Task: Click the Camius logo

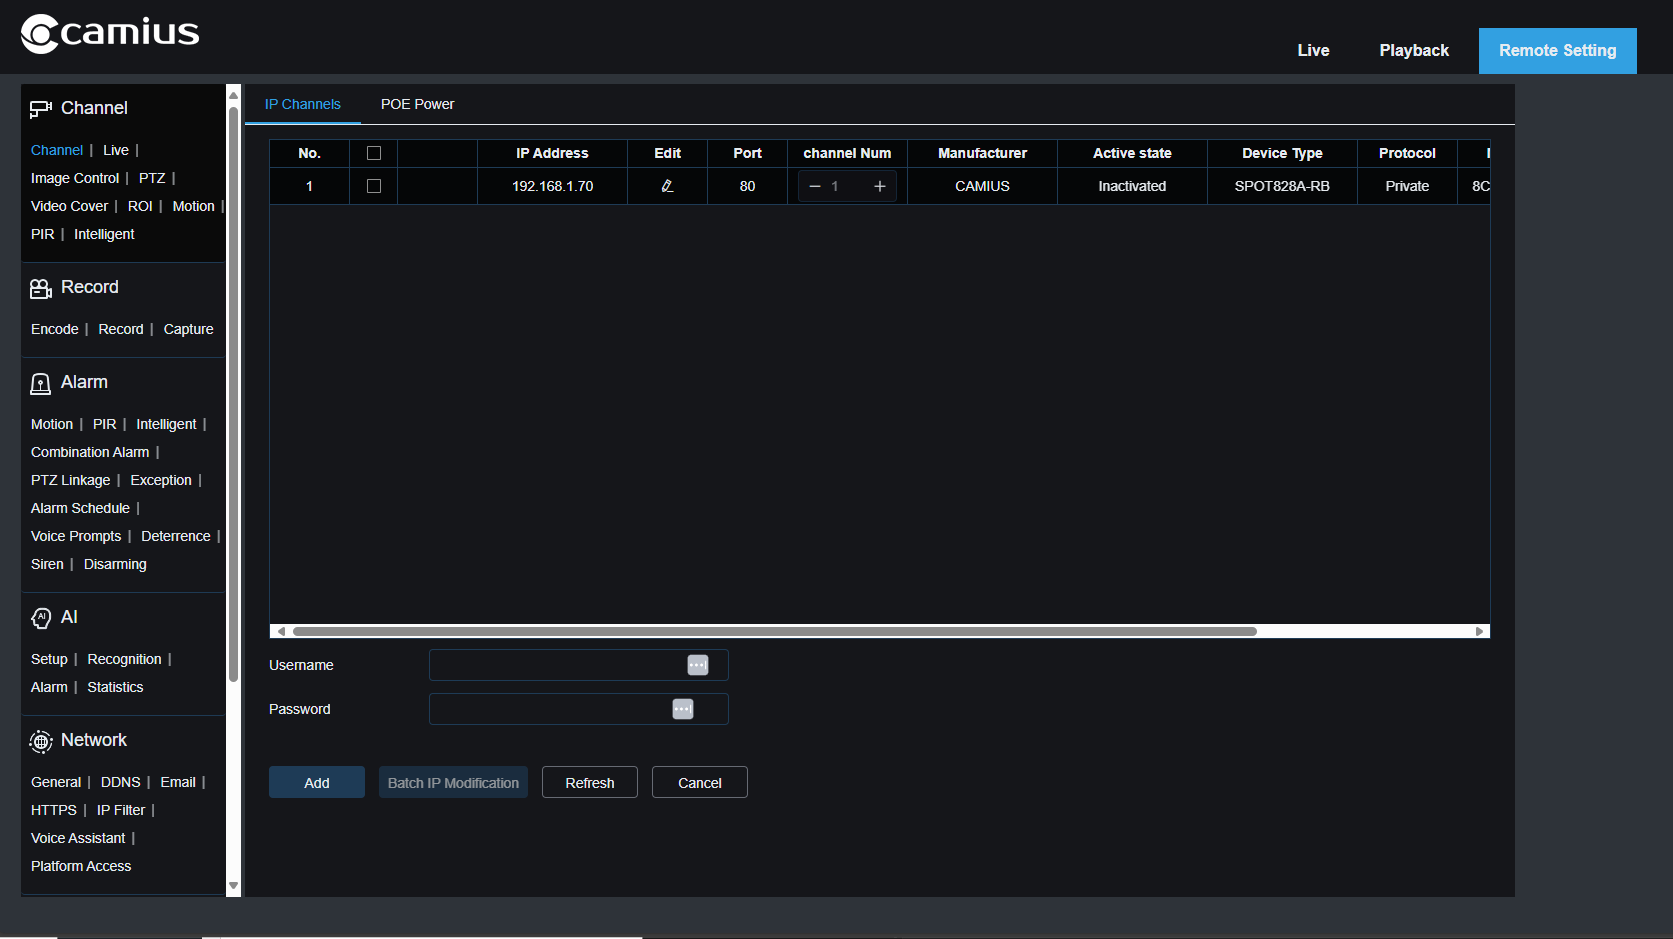Action: tap(109, 33)
